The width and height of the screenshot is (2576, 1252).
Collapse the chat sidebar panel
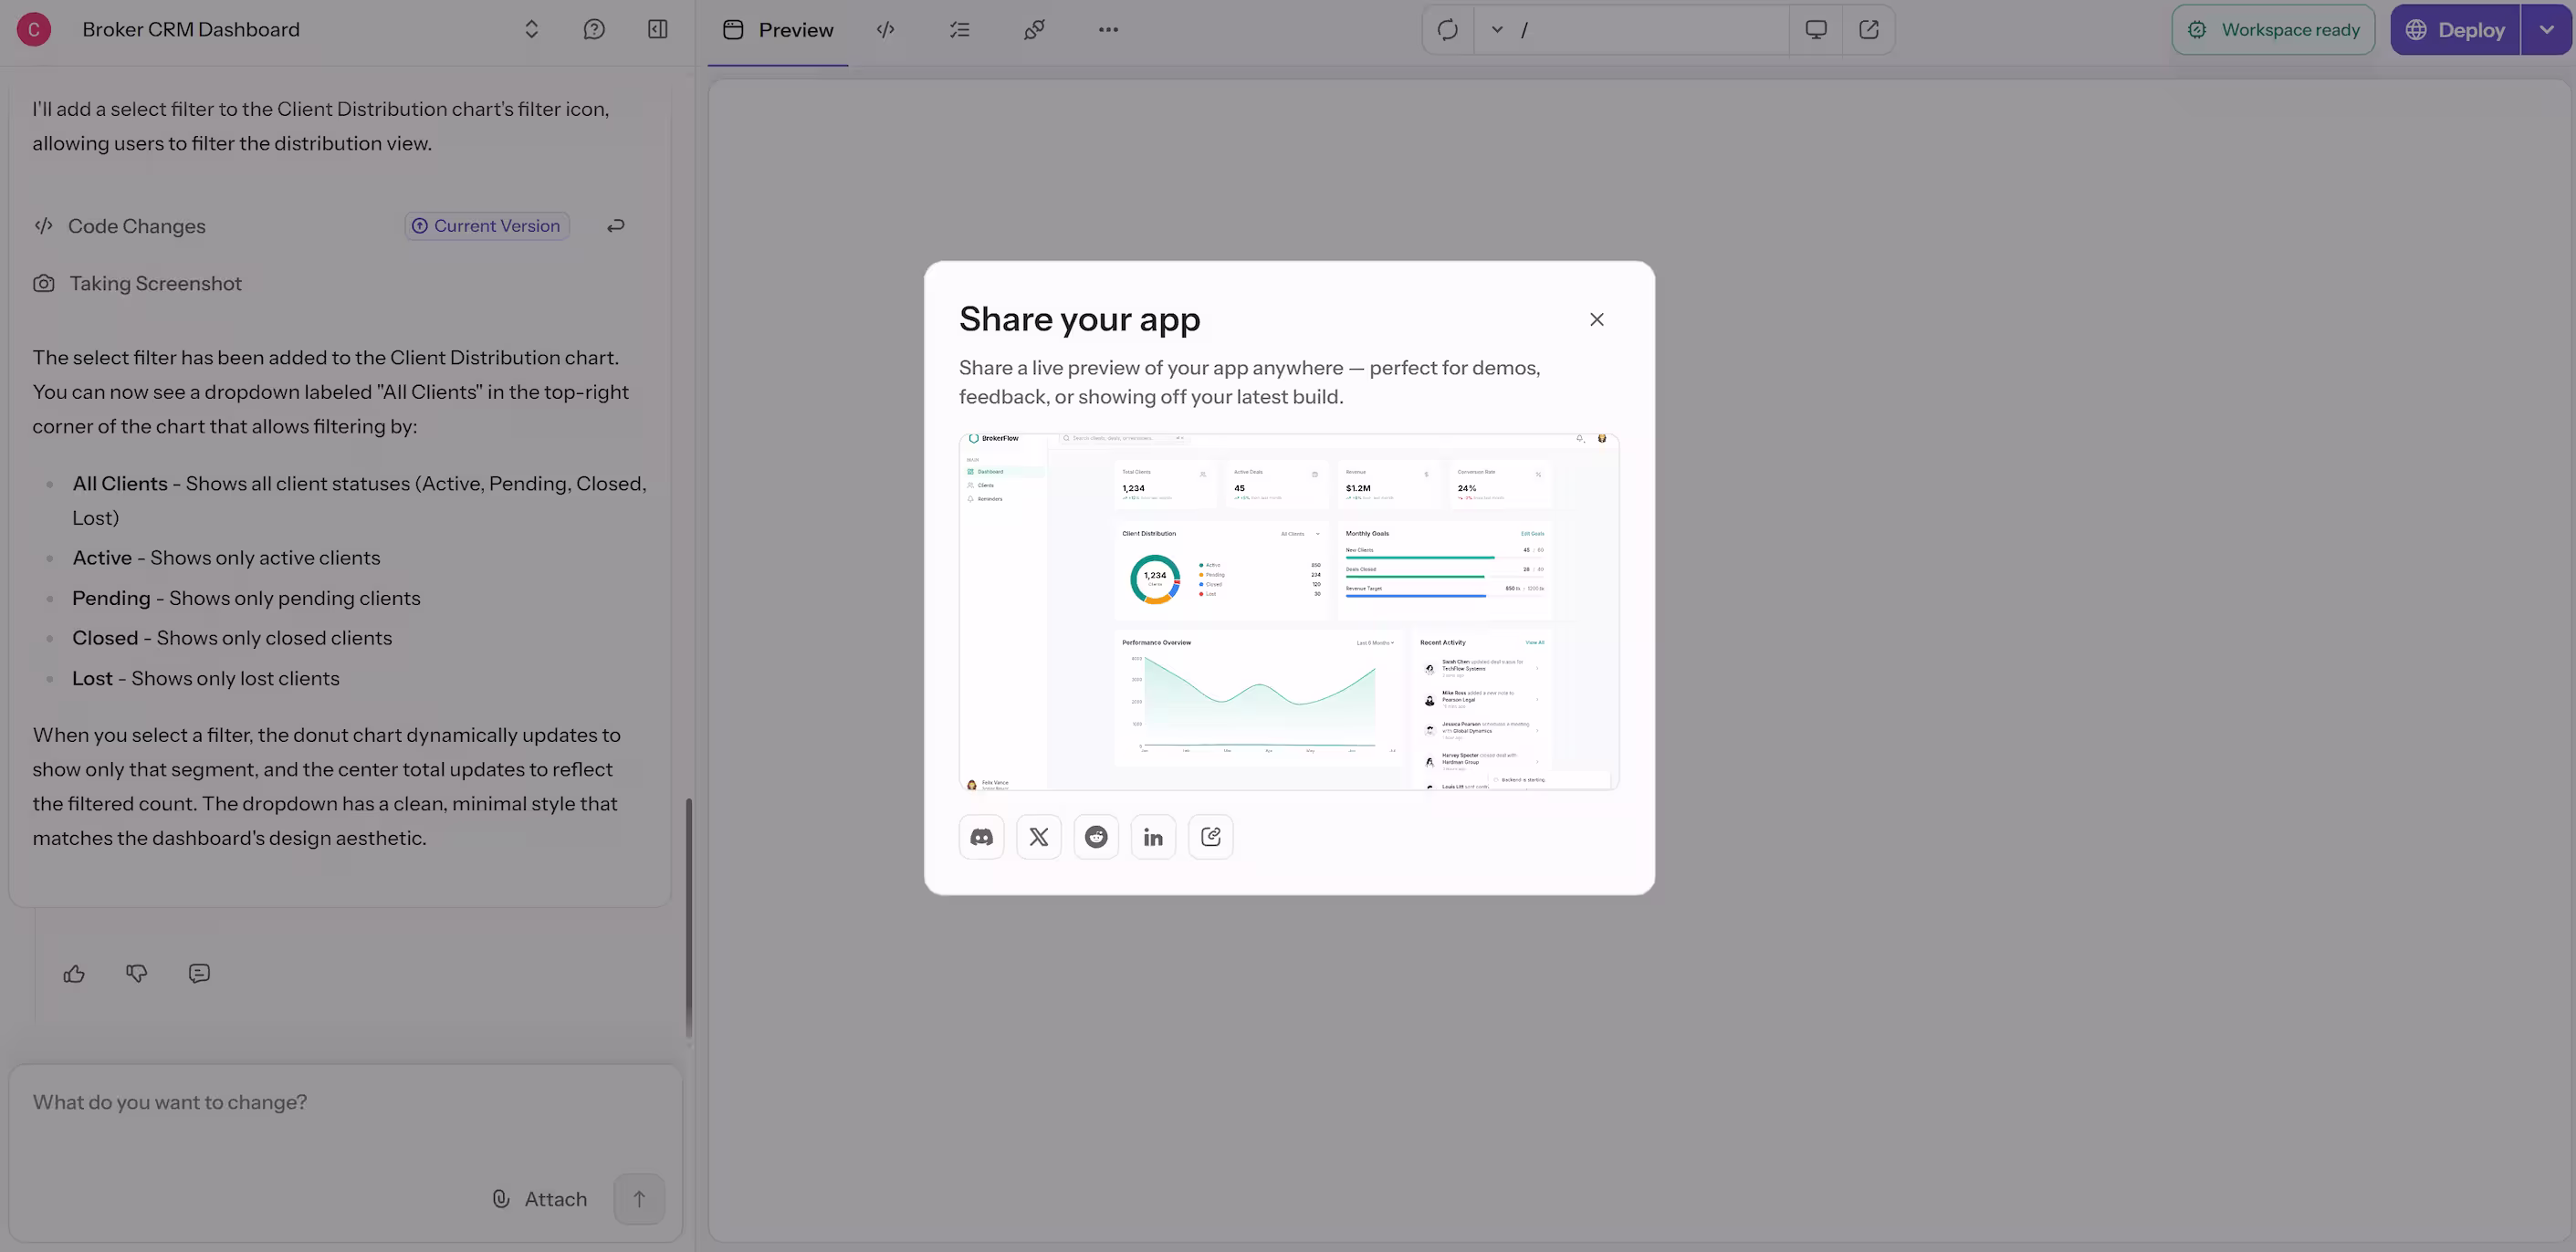coord(657,30)
